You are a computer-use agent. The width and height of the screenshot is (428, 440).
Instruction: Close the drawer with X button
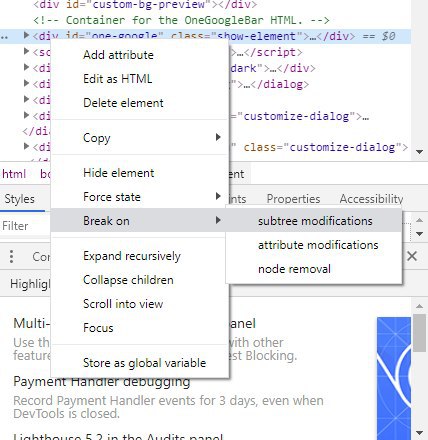[412, 256]
